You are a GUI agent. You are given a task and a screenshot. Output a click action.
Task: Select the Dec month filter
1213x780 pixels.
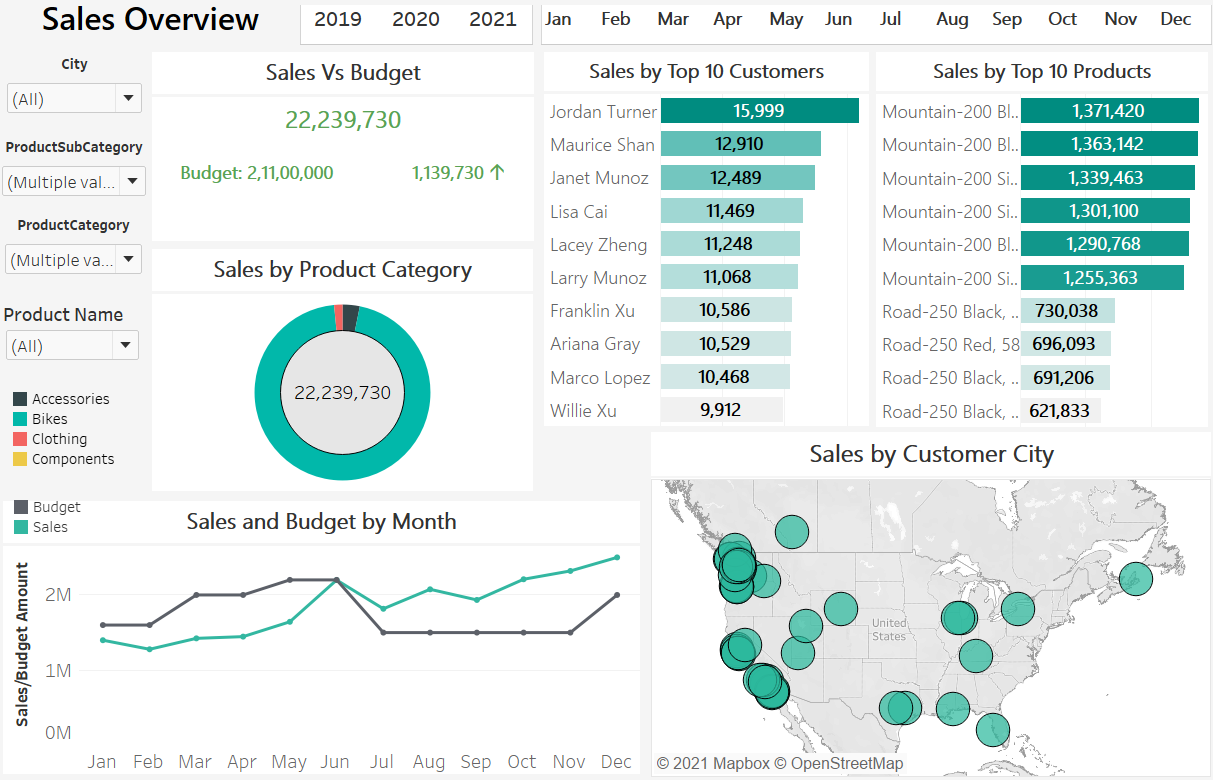point(1176,19)
